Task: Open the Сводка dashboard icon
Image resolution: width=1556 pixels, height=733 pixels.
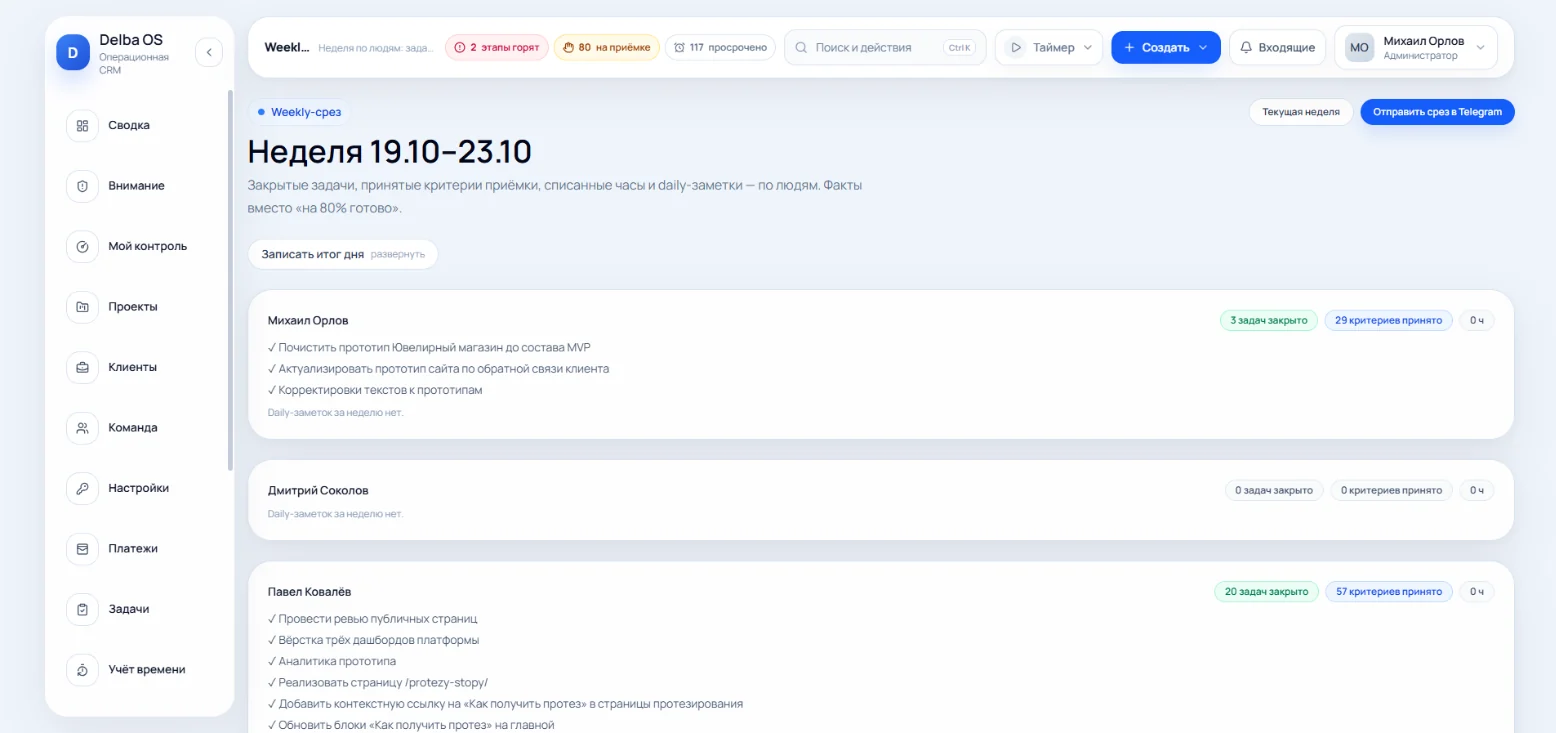Action: pos(82,126)
